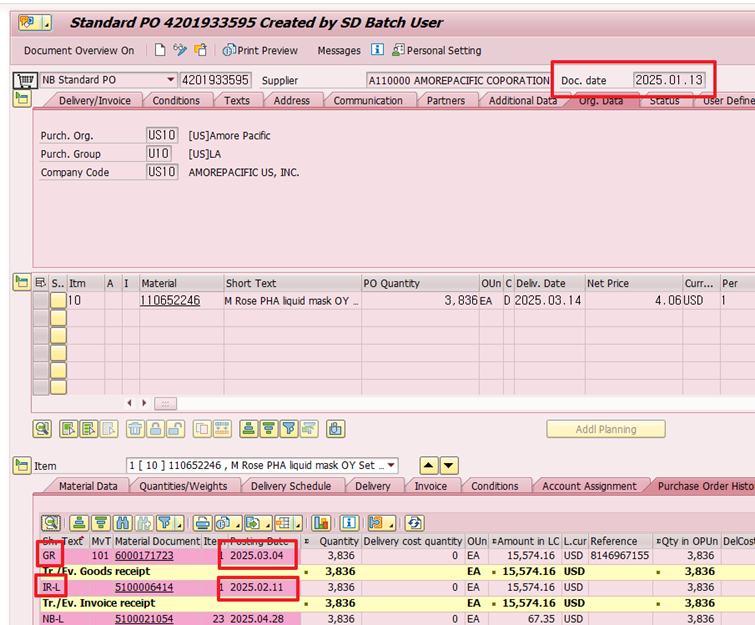Click Document Overview On
Image resolution: width=755 pixels, height=625 pixels.
coord(79,51)
